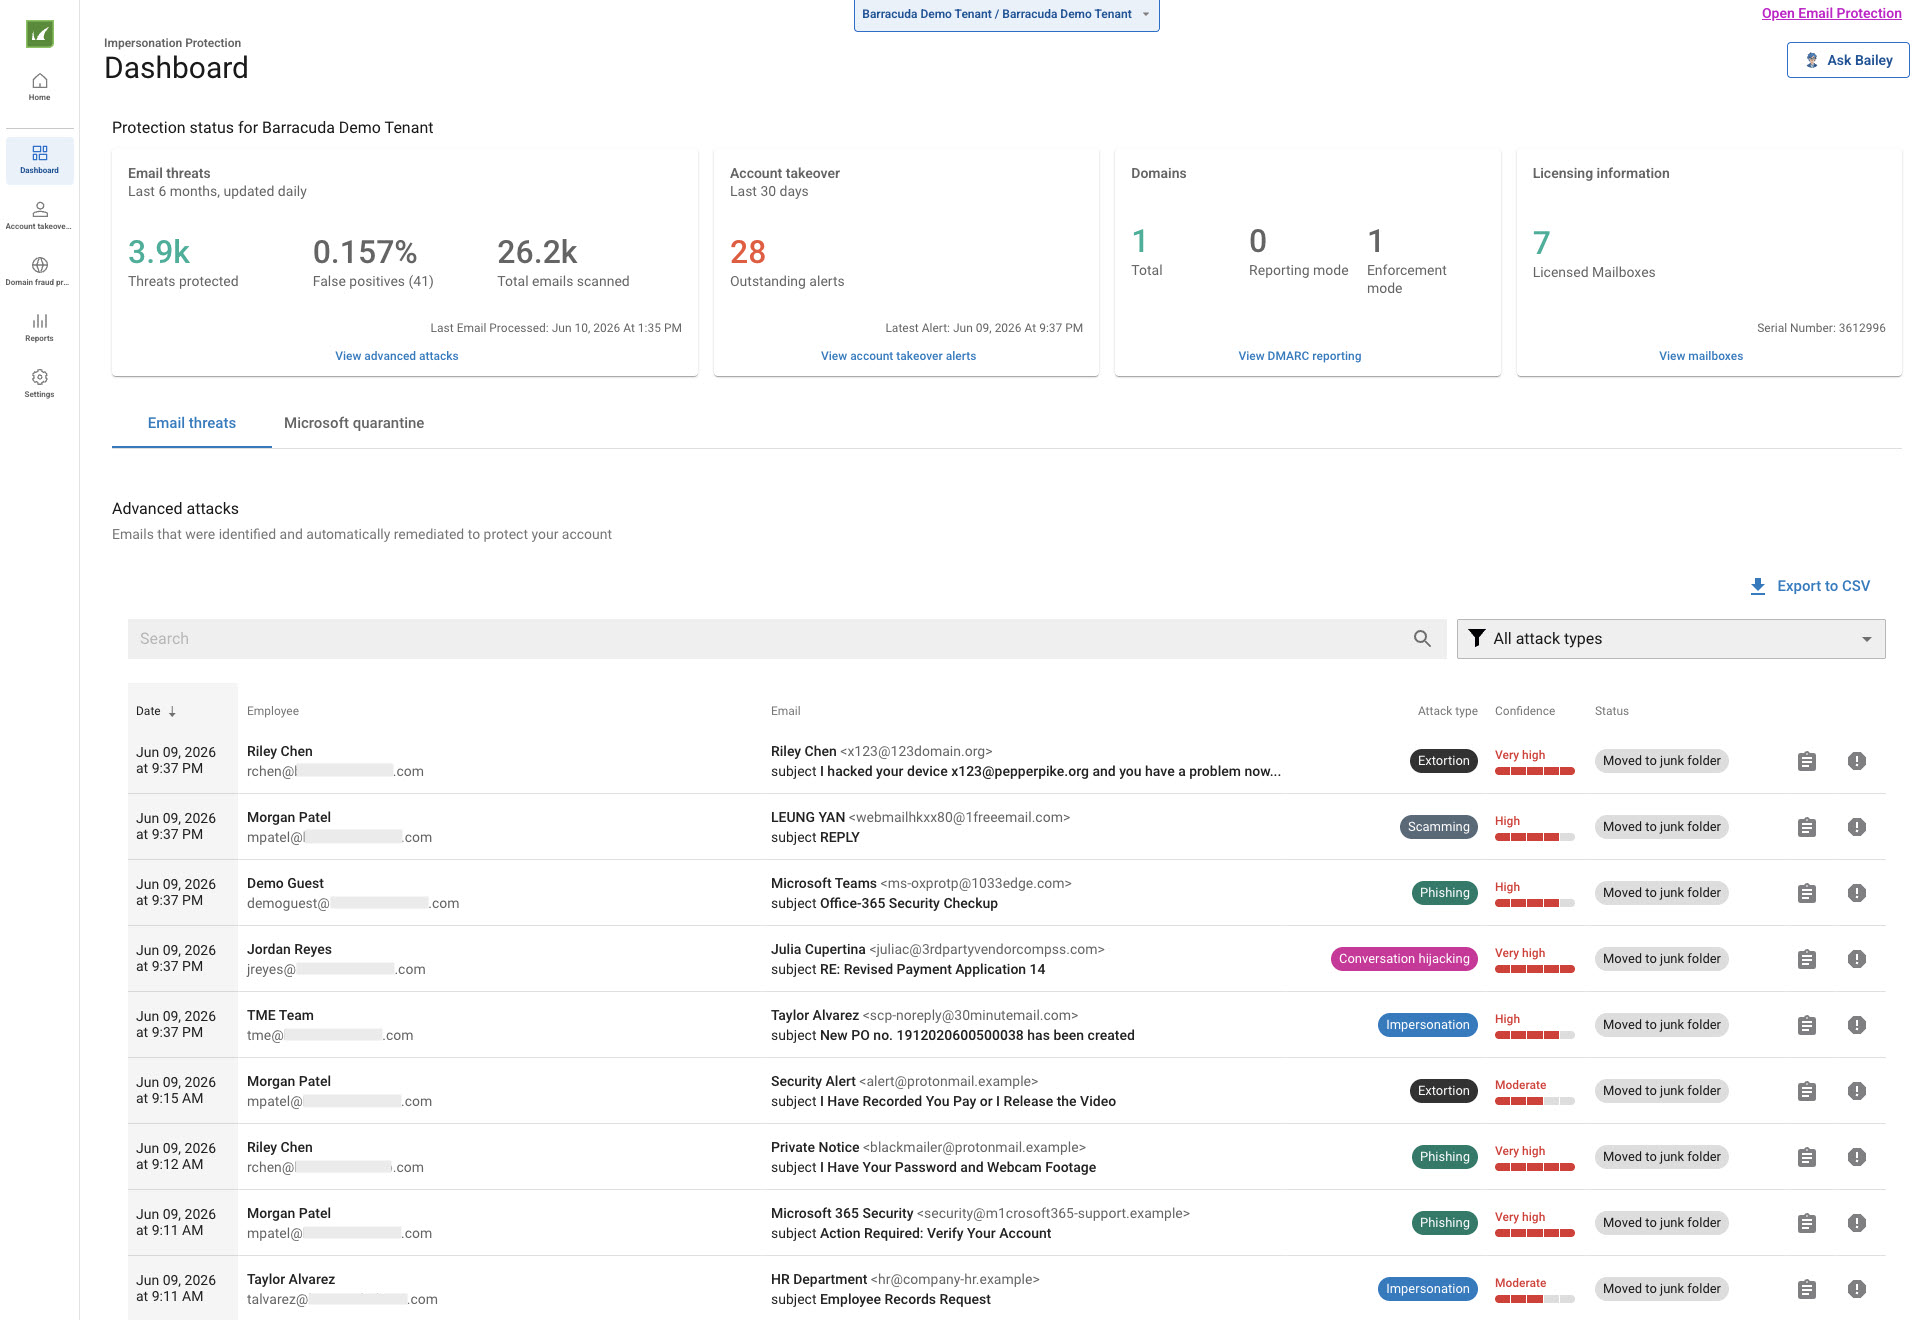The image size is (1930, 1320).
Task: Click the Export to CSV download icon
Action: point(1758,587)
